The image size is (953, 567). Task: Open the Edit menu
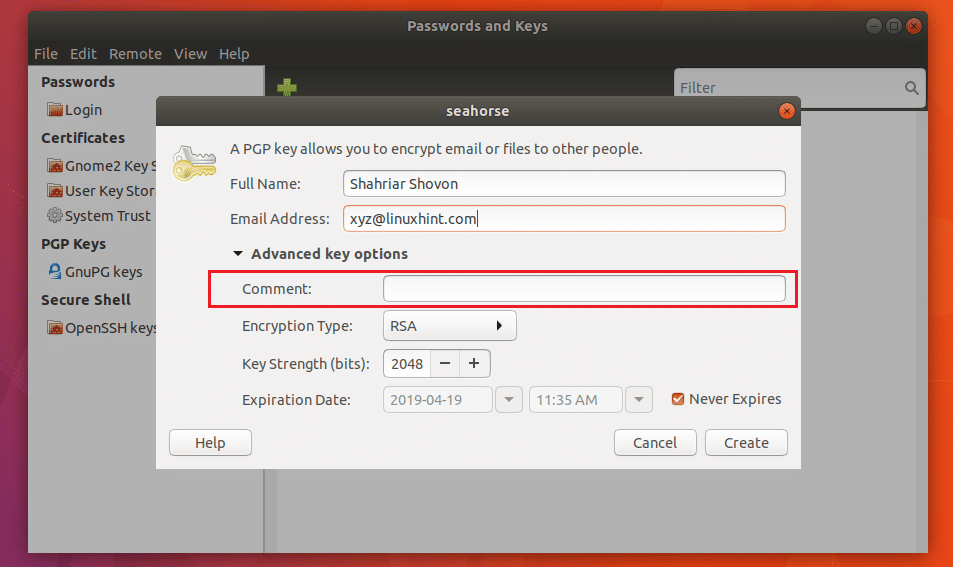tap(83, 54)
